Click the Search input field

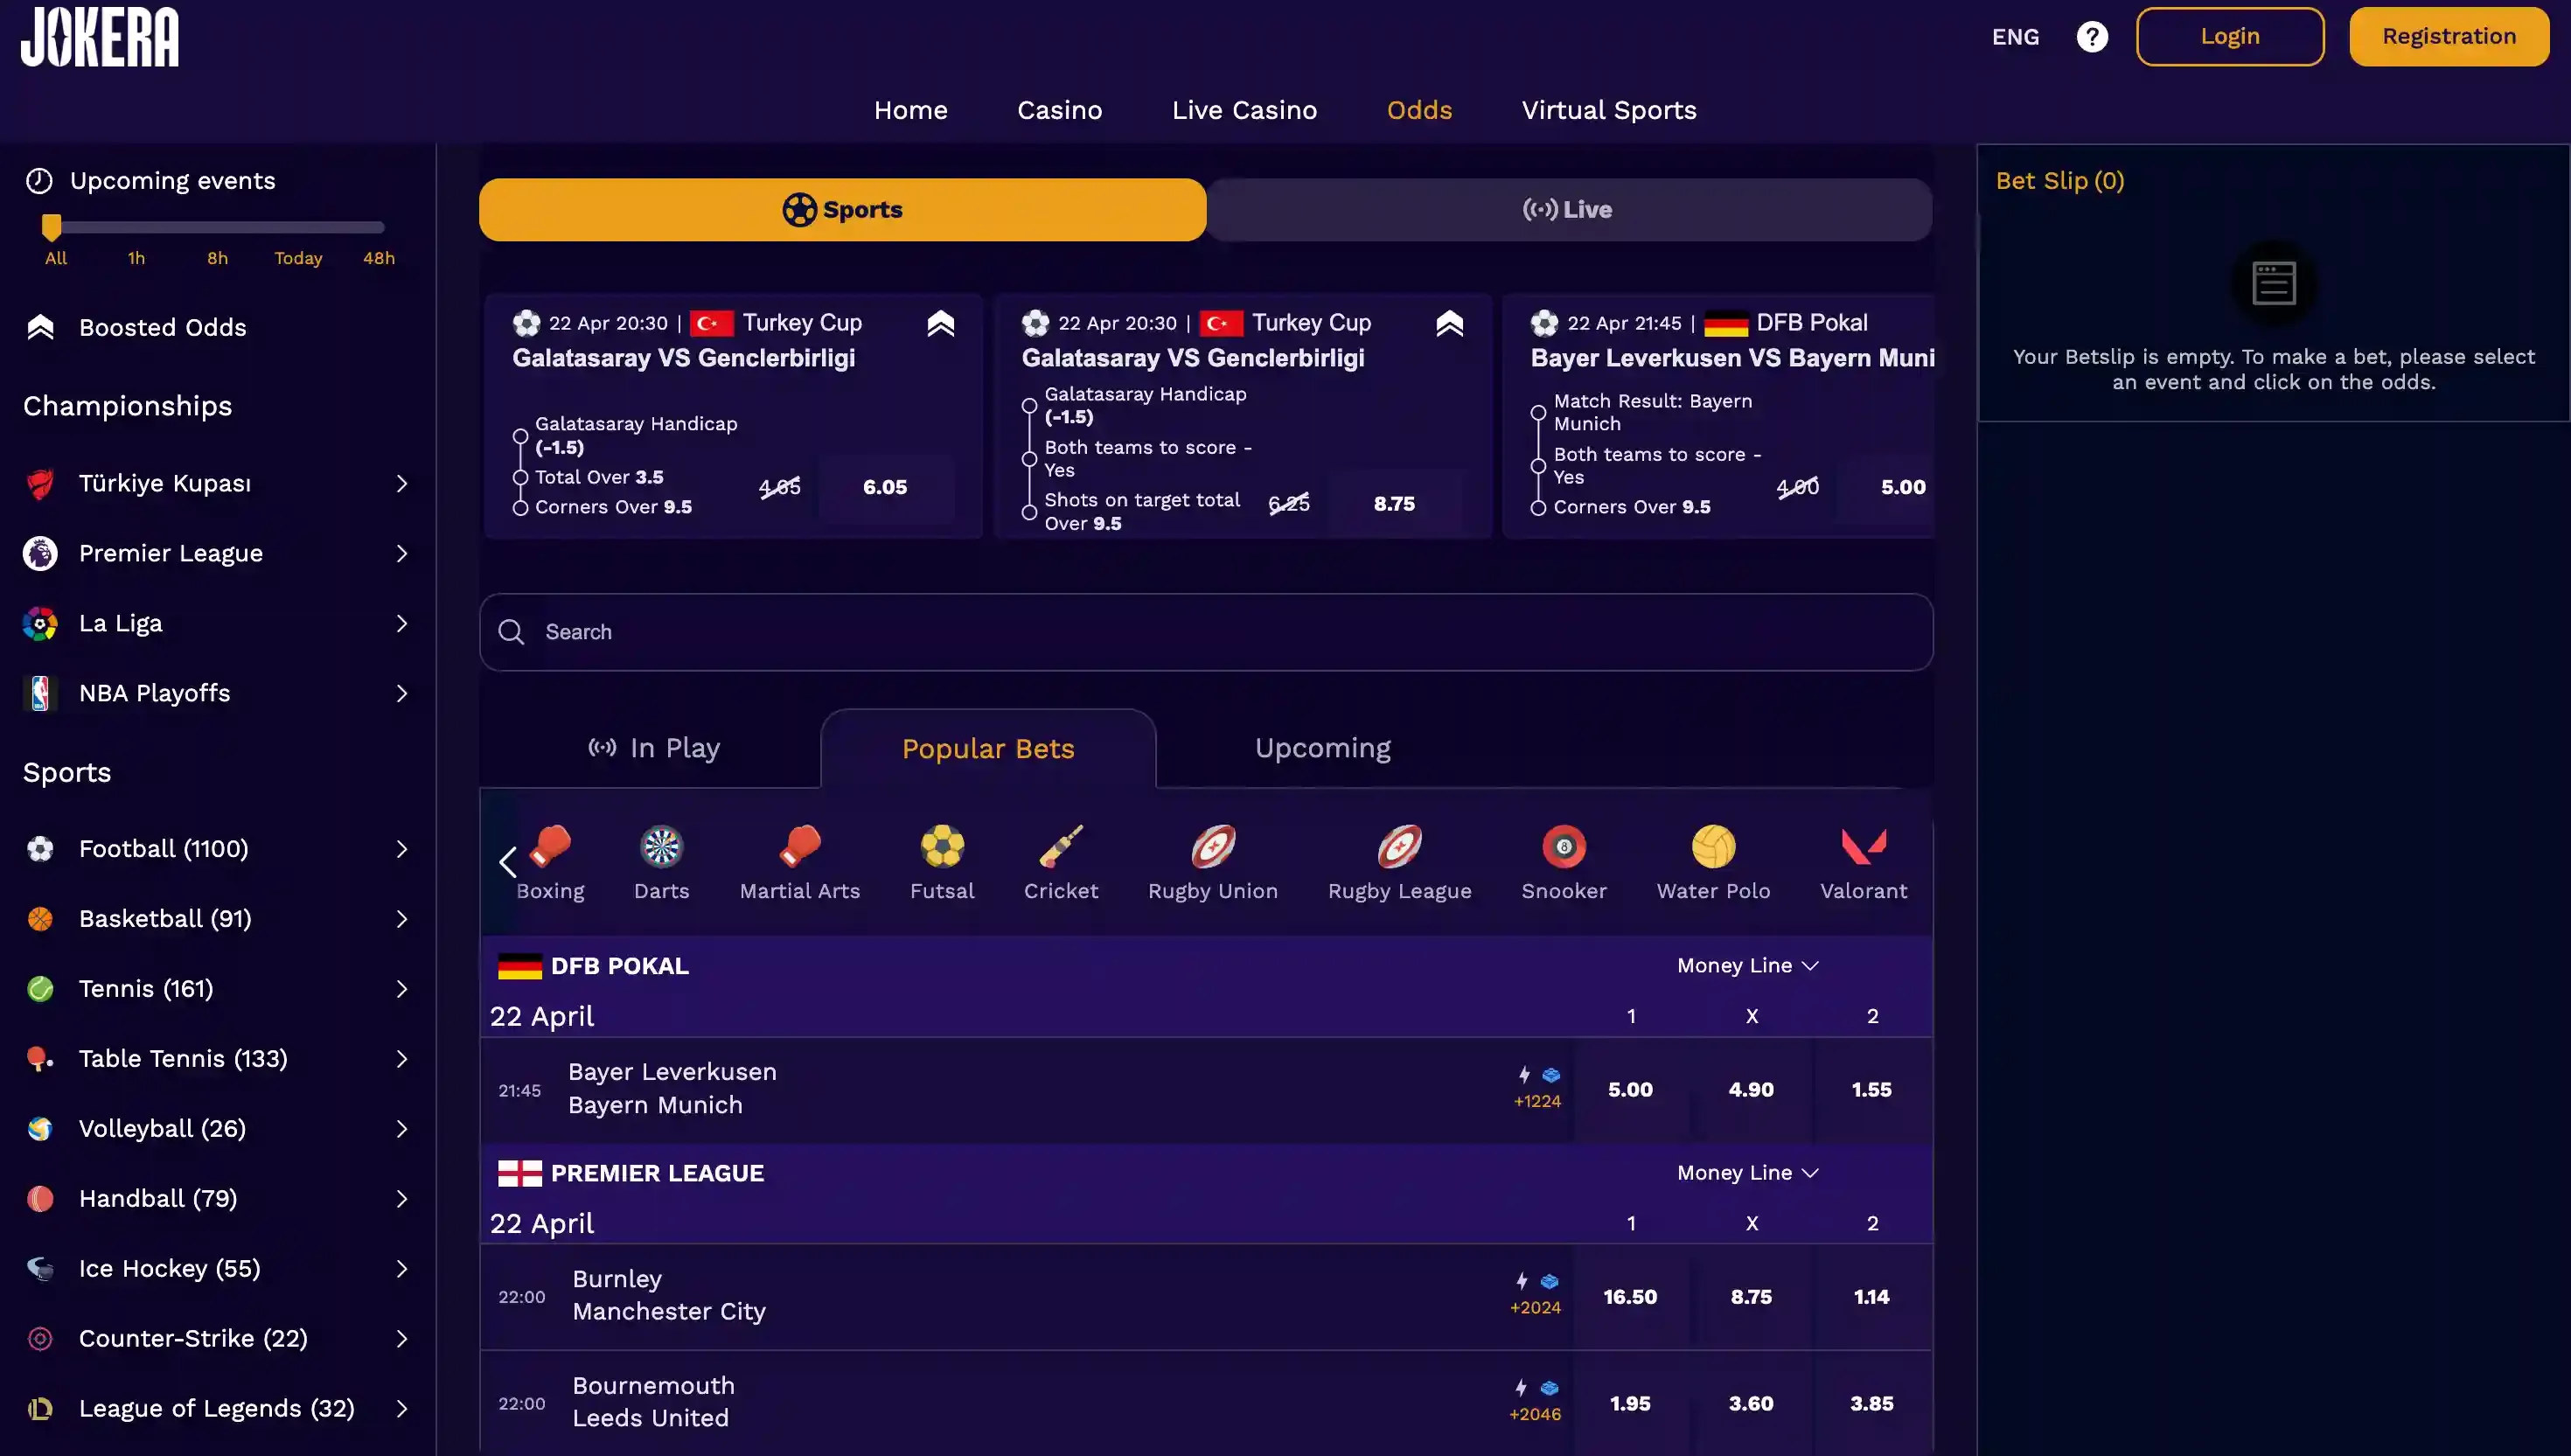click(x=1205, y=632)
